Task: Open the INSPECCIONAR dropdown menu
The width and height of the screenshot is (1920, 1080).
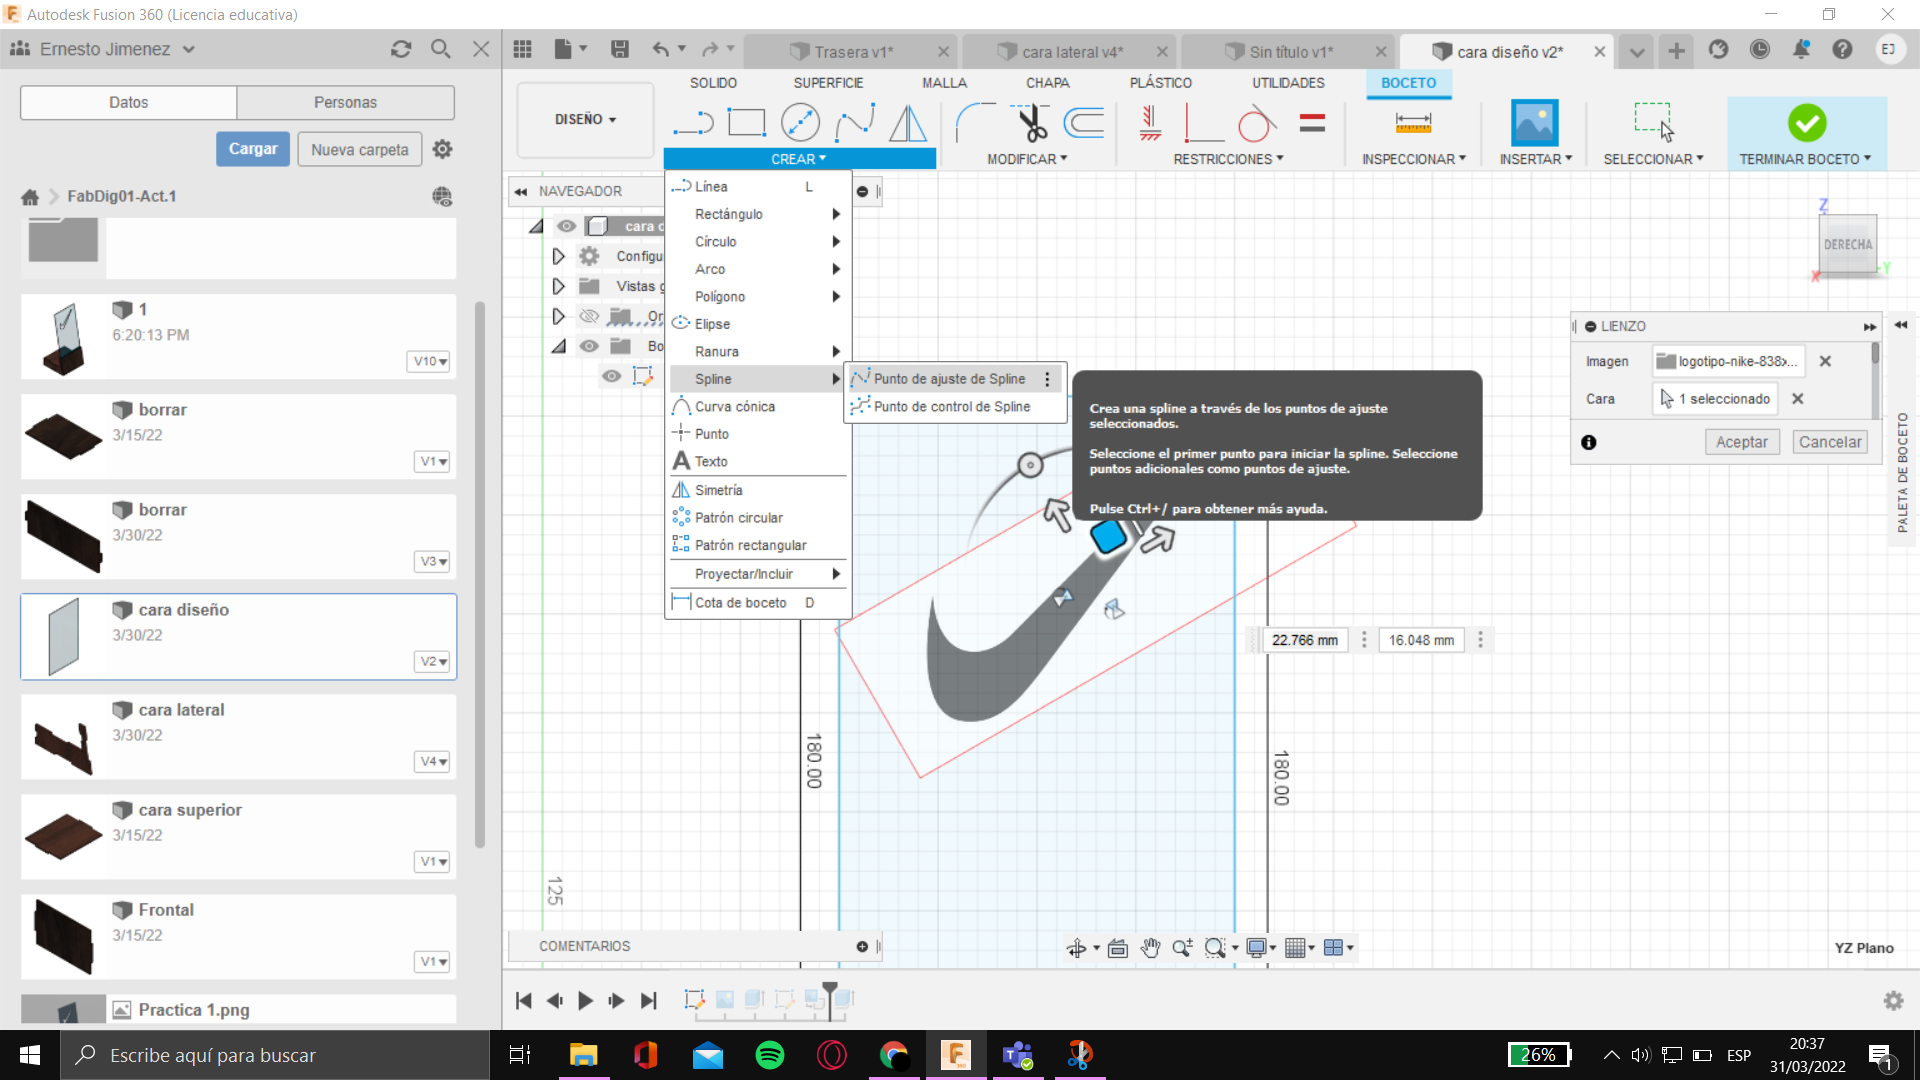Action: click(1414, 159)
